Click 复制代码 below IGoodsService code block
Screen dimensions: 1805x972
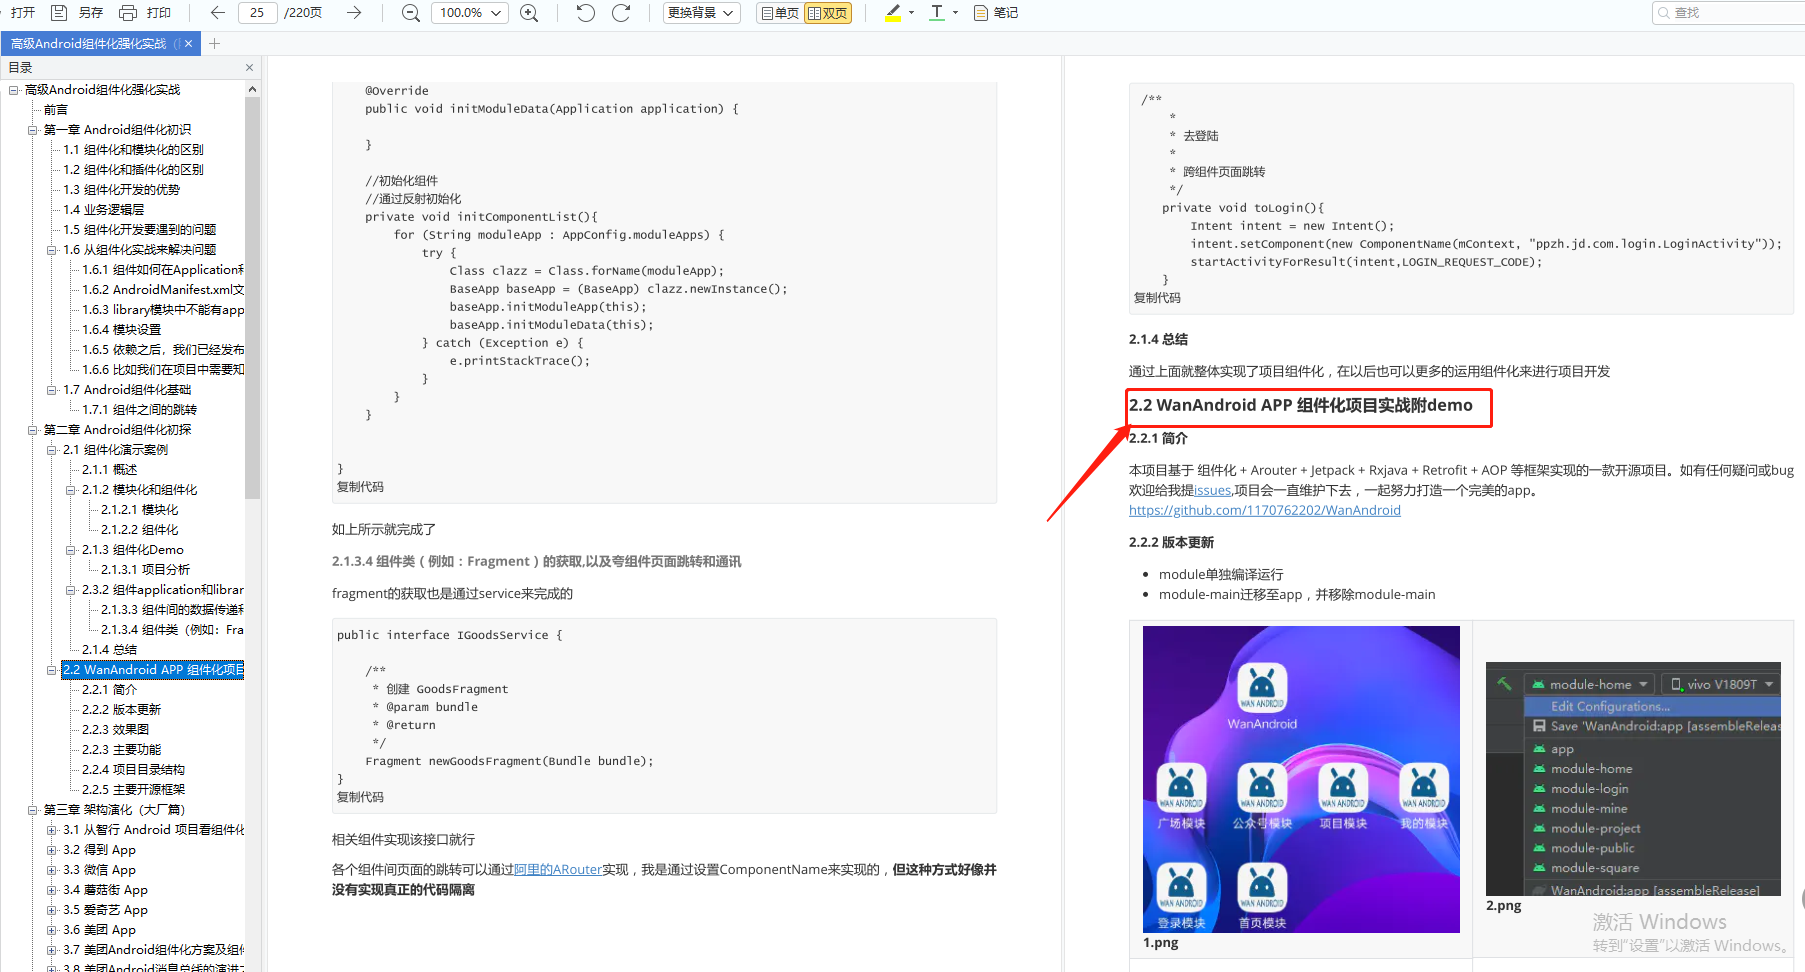(x=360, y=797)
